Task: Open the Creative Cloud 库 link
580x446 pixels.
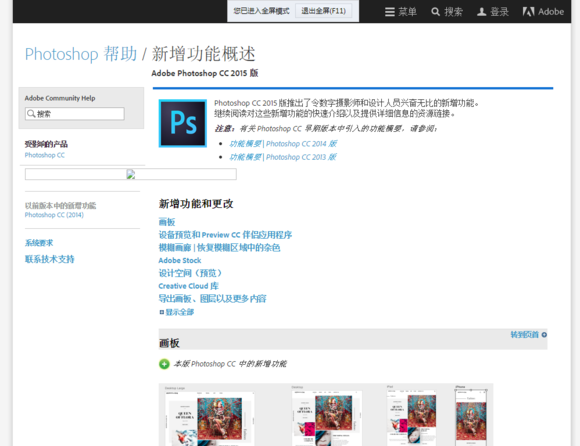Action: [188, 286]
